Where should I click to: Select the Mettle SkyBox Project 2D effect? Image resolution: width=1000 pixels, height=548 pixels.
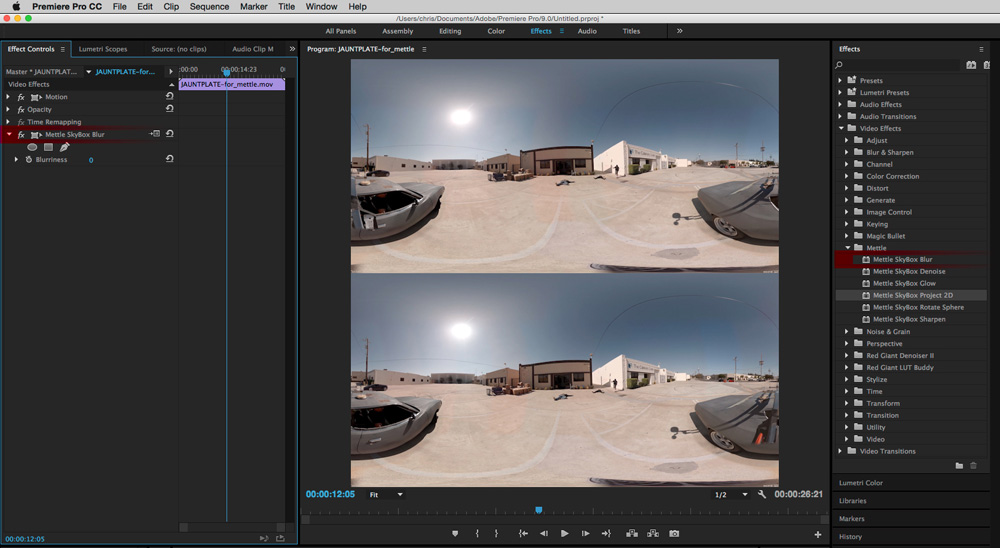click(912, 295)
